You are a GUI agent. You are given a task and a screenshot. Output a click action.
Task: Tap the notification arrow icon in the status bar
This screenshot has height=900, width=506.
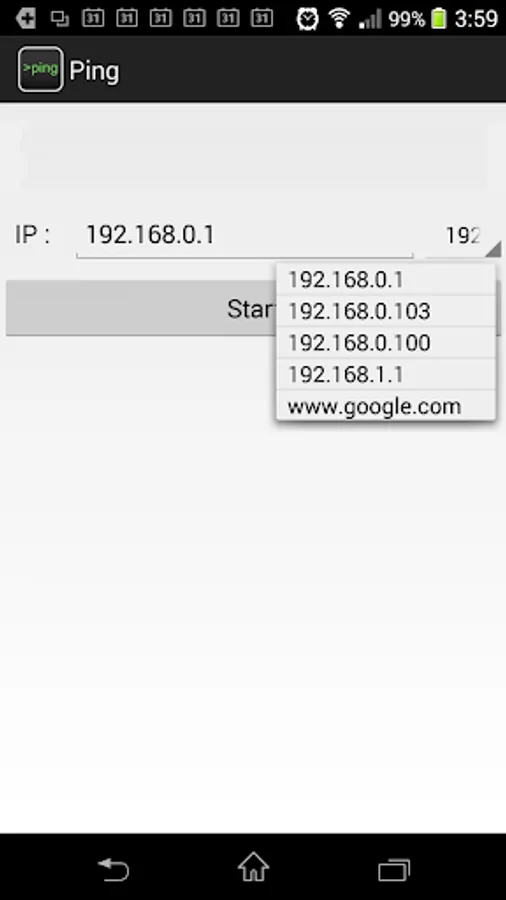pos(25,19)
